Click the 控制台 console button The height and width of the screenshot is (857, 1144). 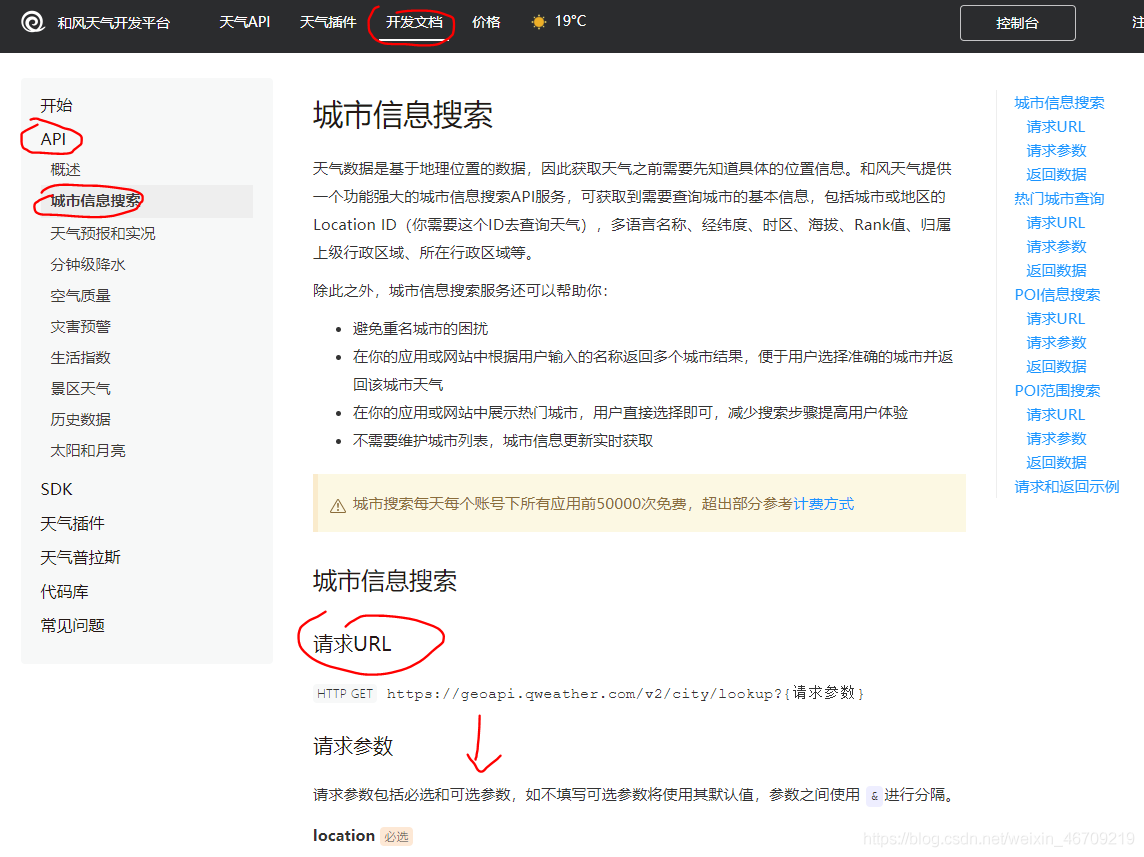pos(1017,23)
